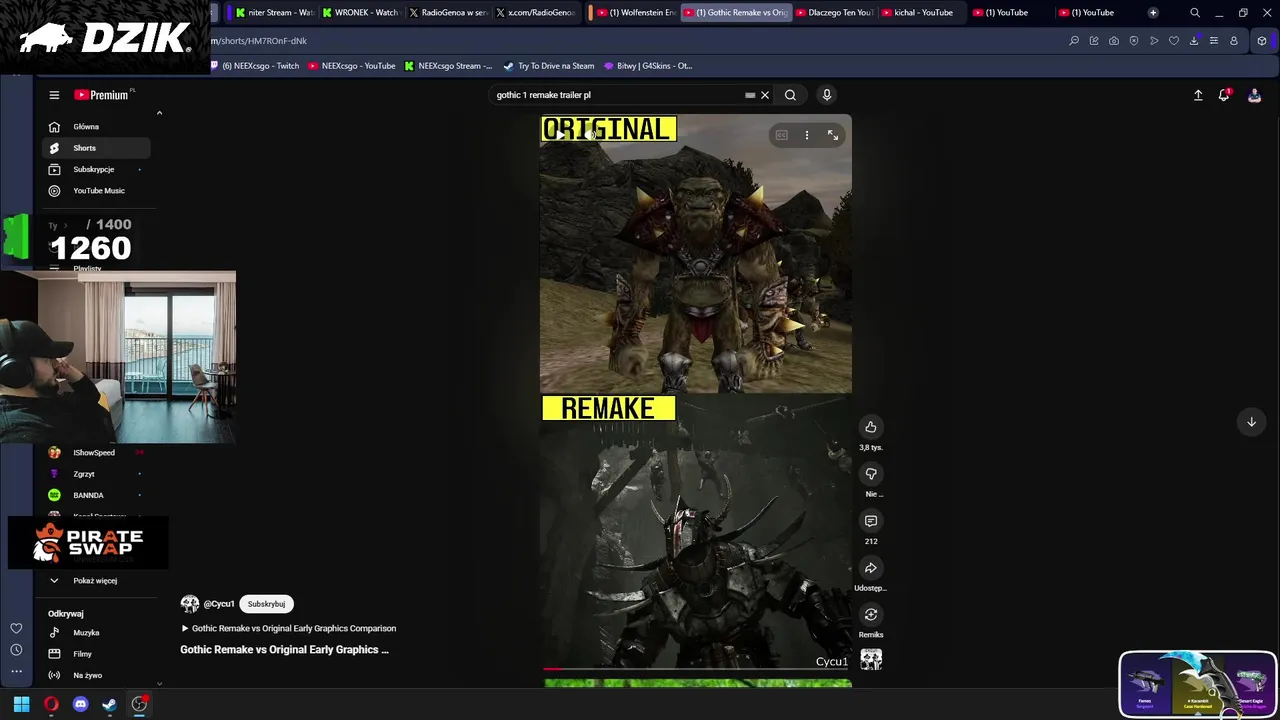This screenshot has width=1280, height=720.
Task: Open browser downloads icon
Action: point(1194,41)
